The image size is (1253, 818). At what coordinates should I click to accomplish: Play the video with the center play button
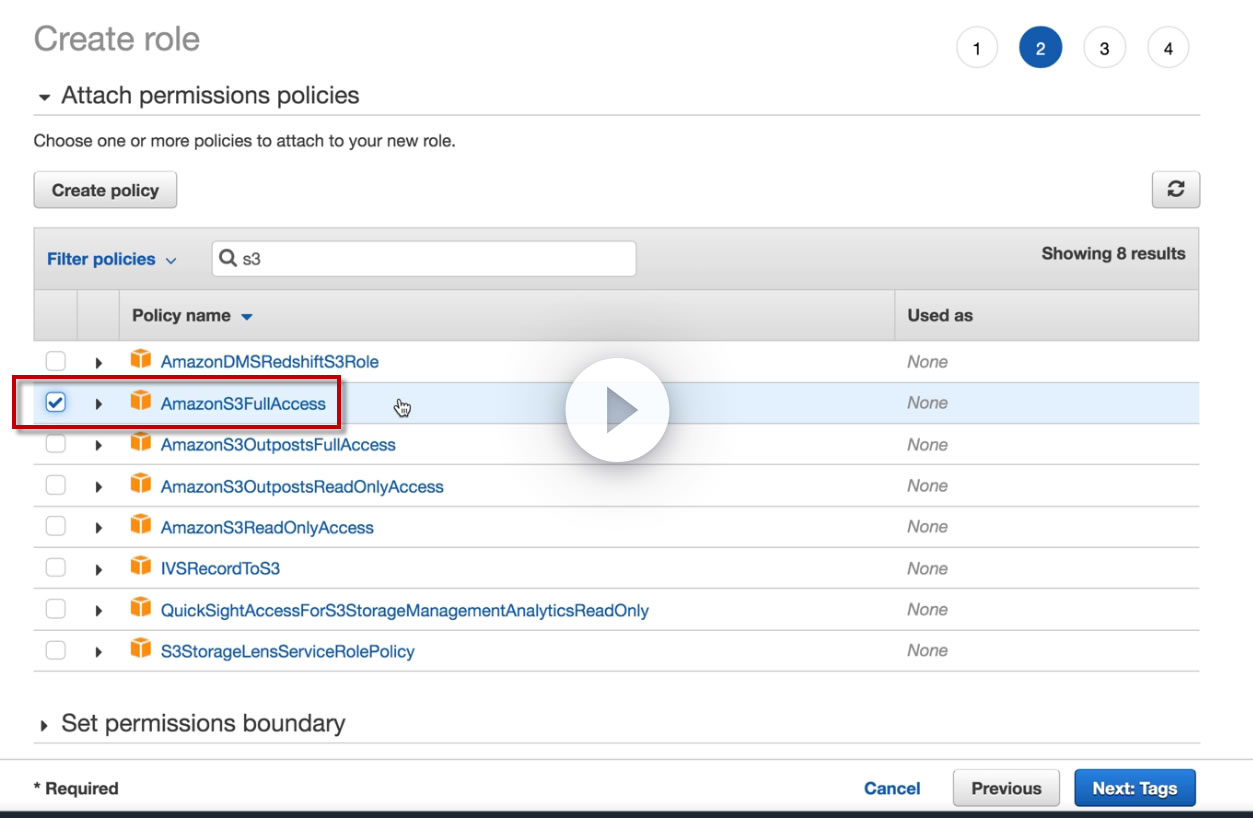pos(617,410)
